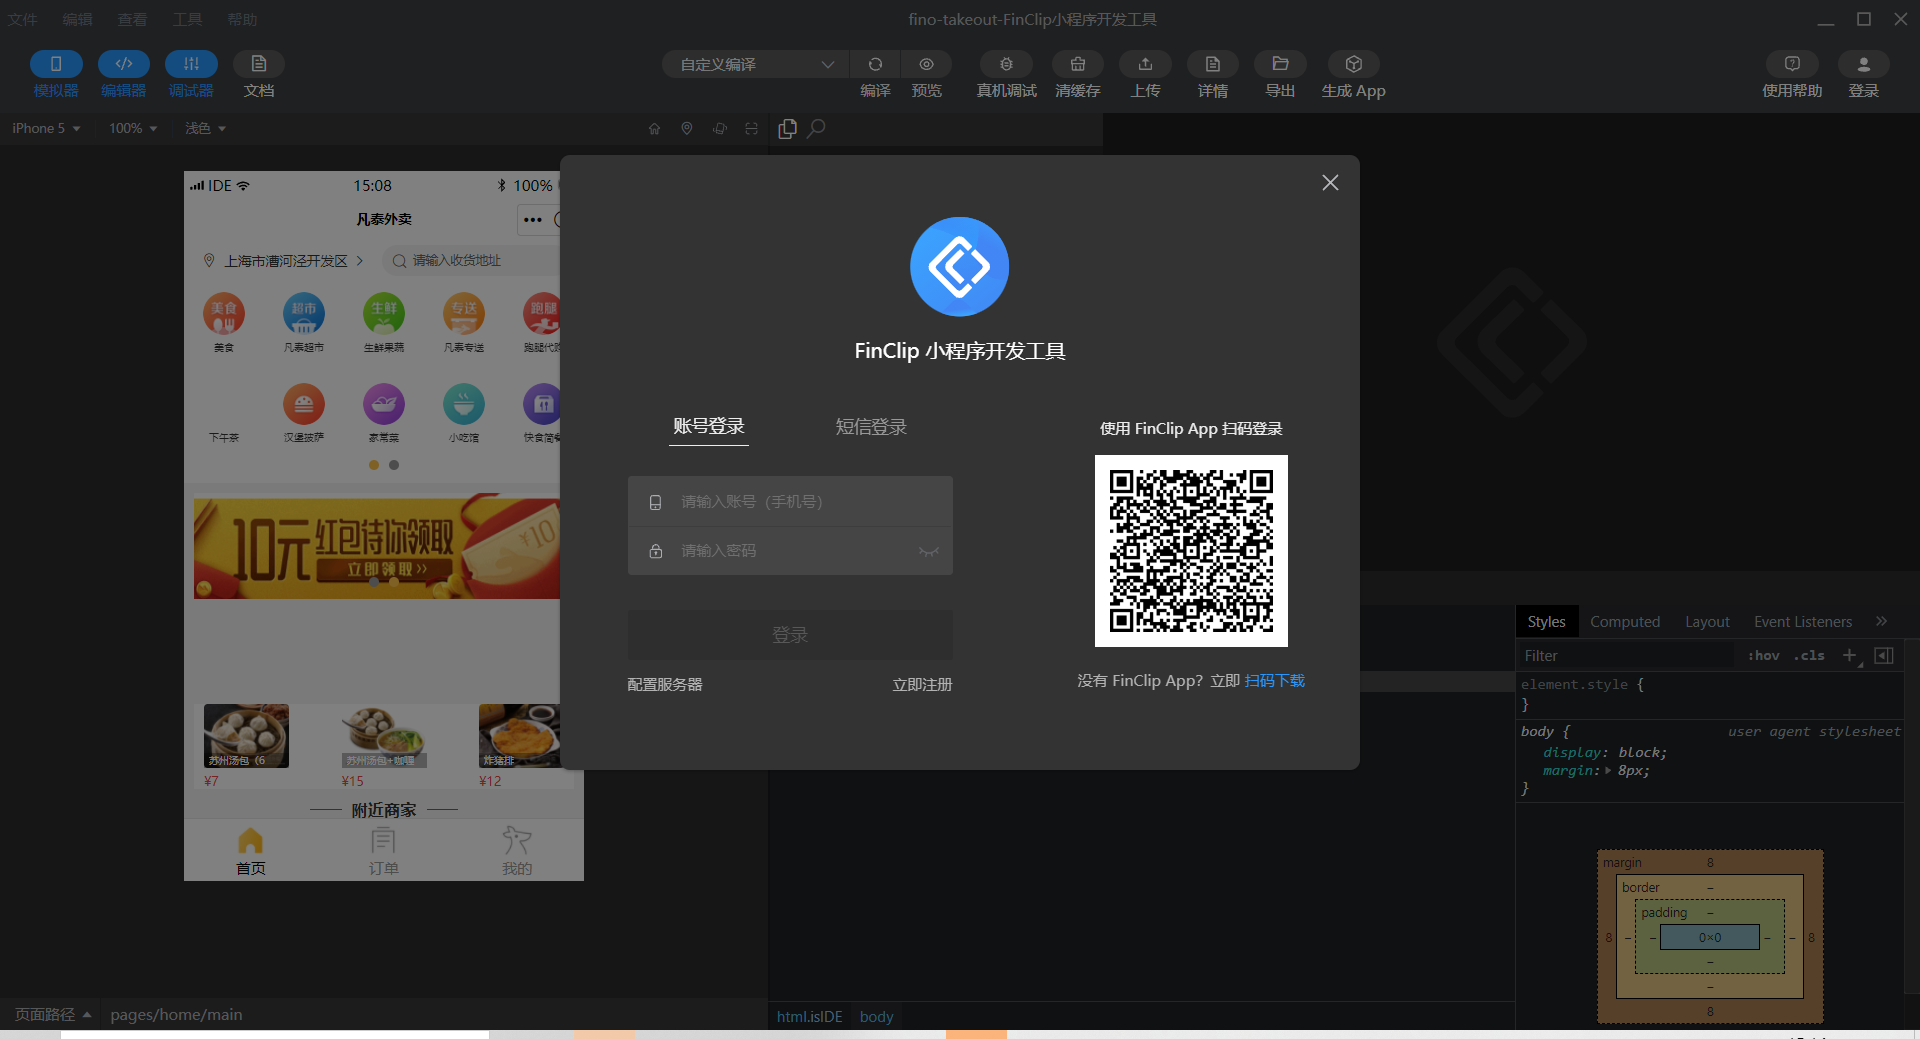The width and height of the screenshot is (1920, 1039).
Task: Click the 登录 user icon in toolbar
Action: (x=1864, y=64)
